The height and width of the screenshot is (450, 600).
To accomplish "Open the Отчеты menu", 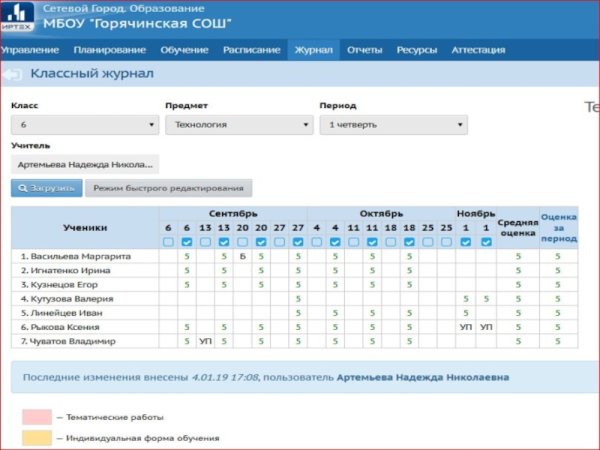I will (364, 50).
